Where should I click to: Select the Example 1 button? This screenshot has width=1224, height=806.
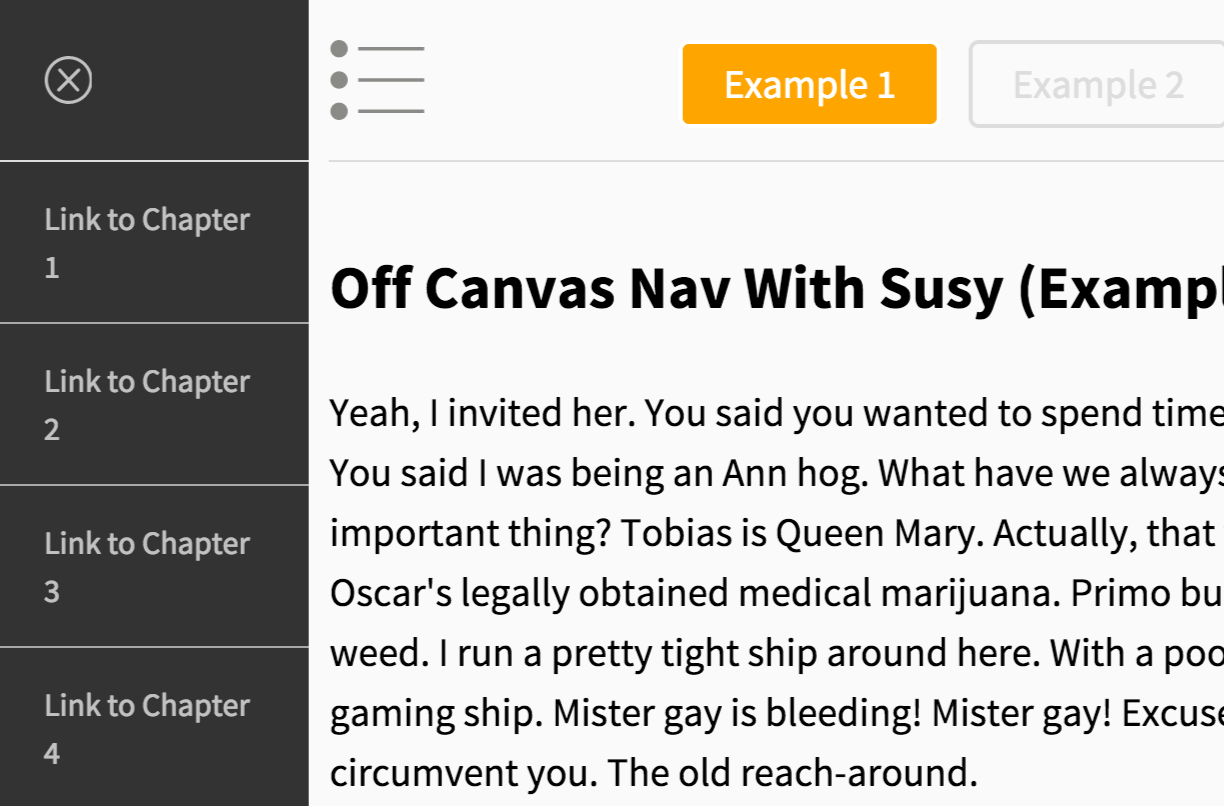click(x=809, y=85)
